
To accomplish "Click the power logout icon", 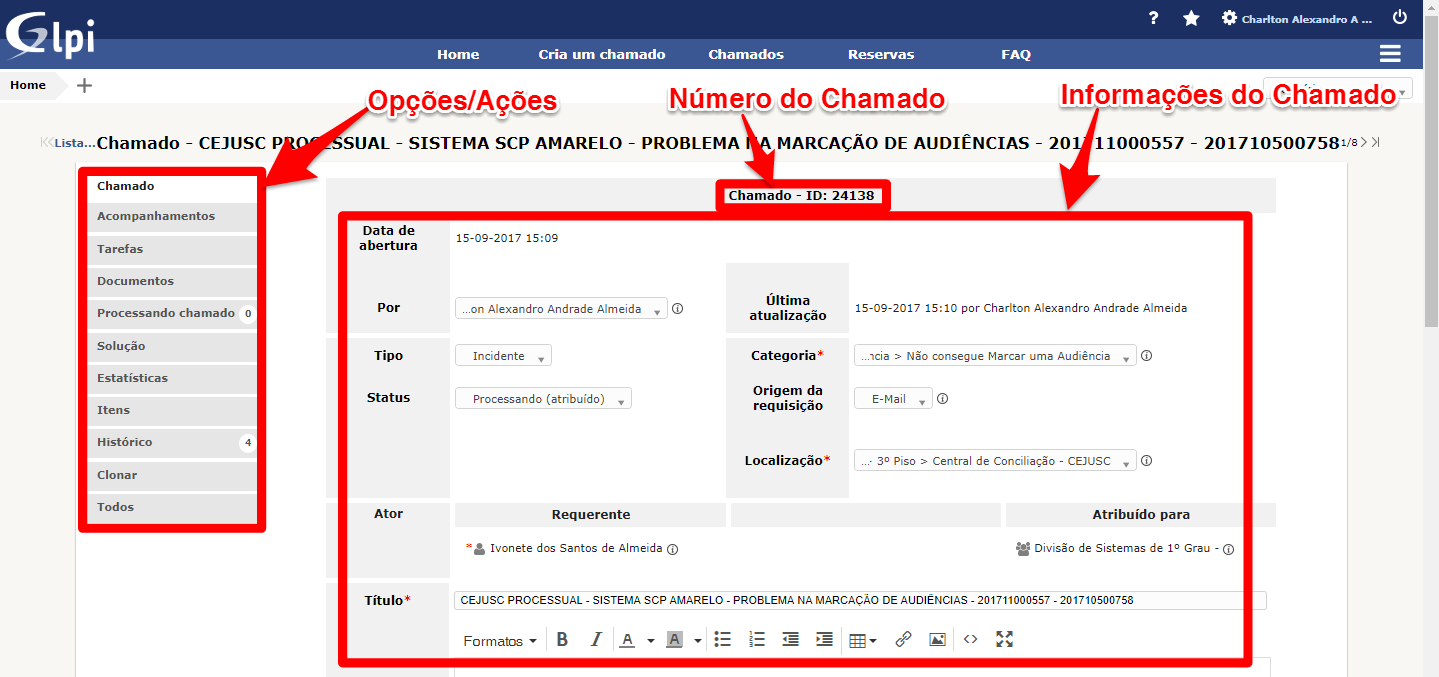I will coord(1400,18).
